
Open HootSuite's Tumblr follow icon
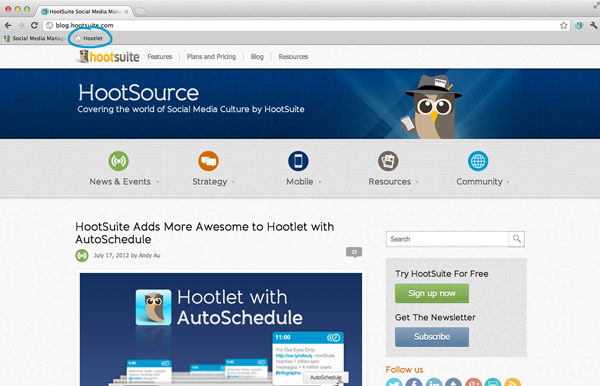[x=453, y=383]
